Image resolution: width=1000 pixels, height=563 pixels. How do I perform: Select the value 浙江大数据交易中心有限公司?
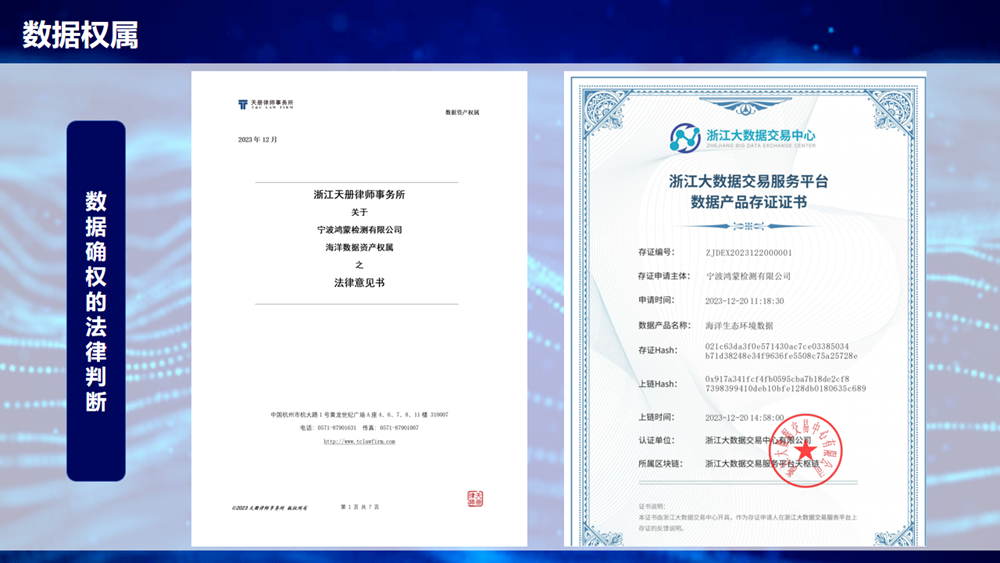[758, 440]
